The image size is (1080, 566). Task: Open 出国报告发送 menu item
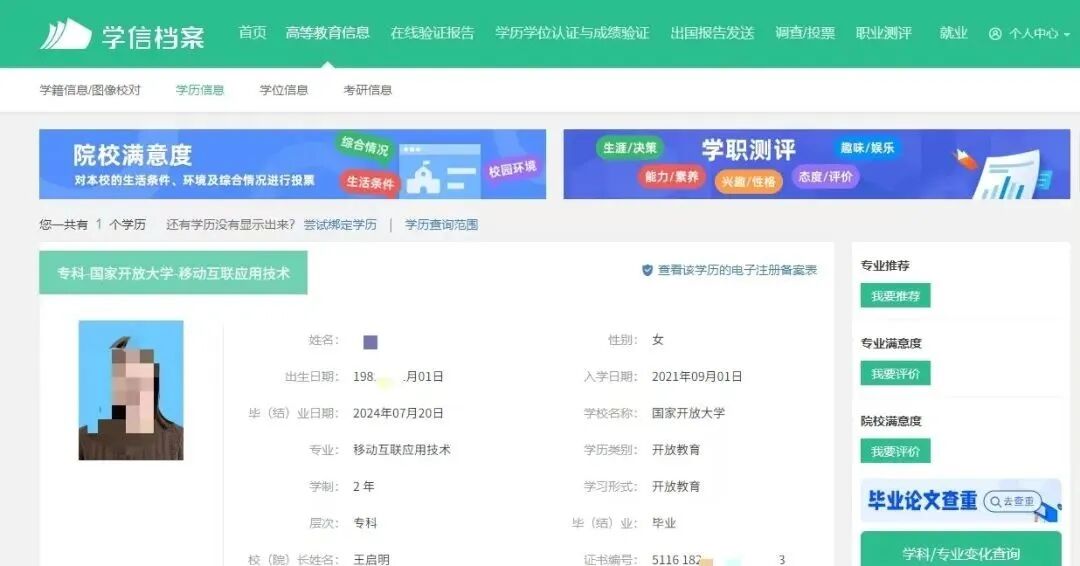713,33
